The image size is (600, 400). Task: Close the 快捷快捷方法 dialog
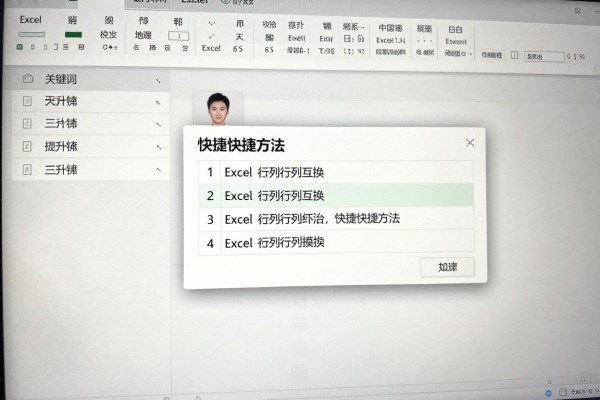tap(470, 143)
